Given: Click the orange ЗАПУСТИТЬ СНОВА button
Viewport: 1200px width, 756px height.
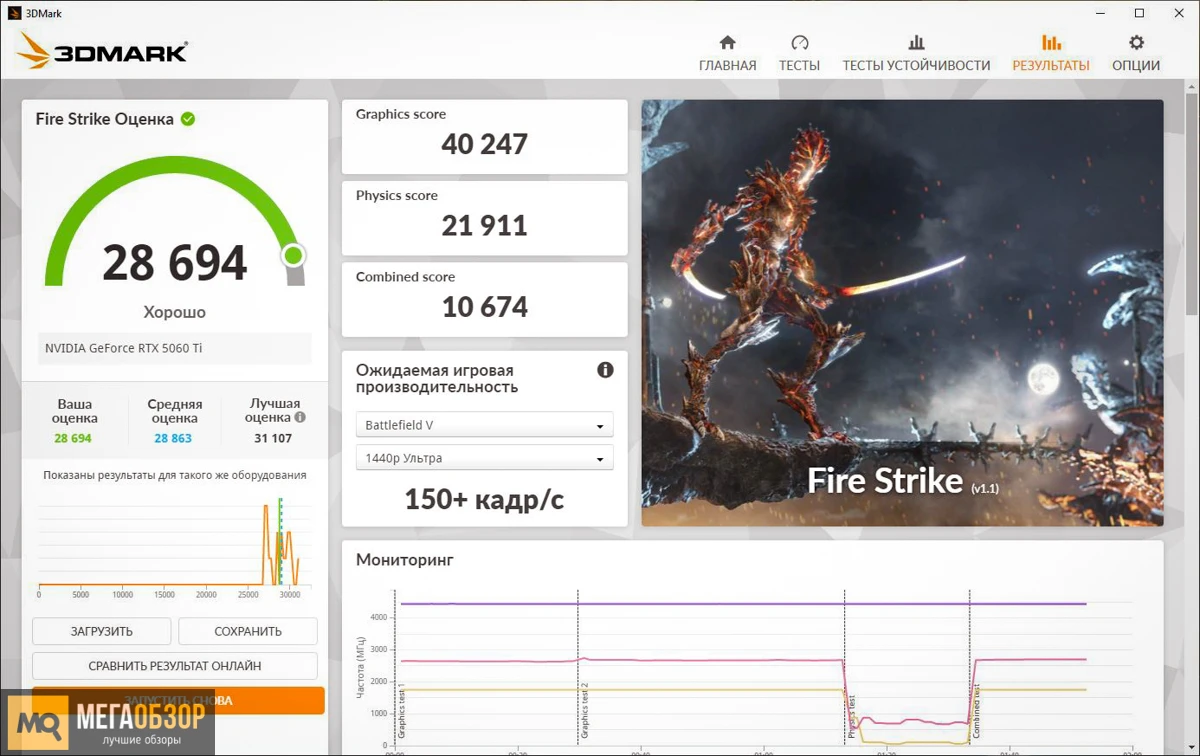Looking at the screenshot, I should click(x=178, y=700).
